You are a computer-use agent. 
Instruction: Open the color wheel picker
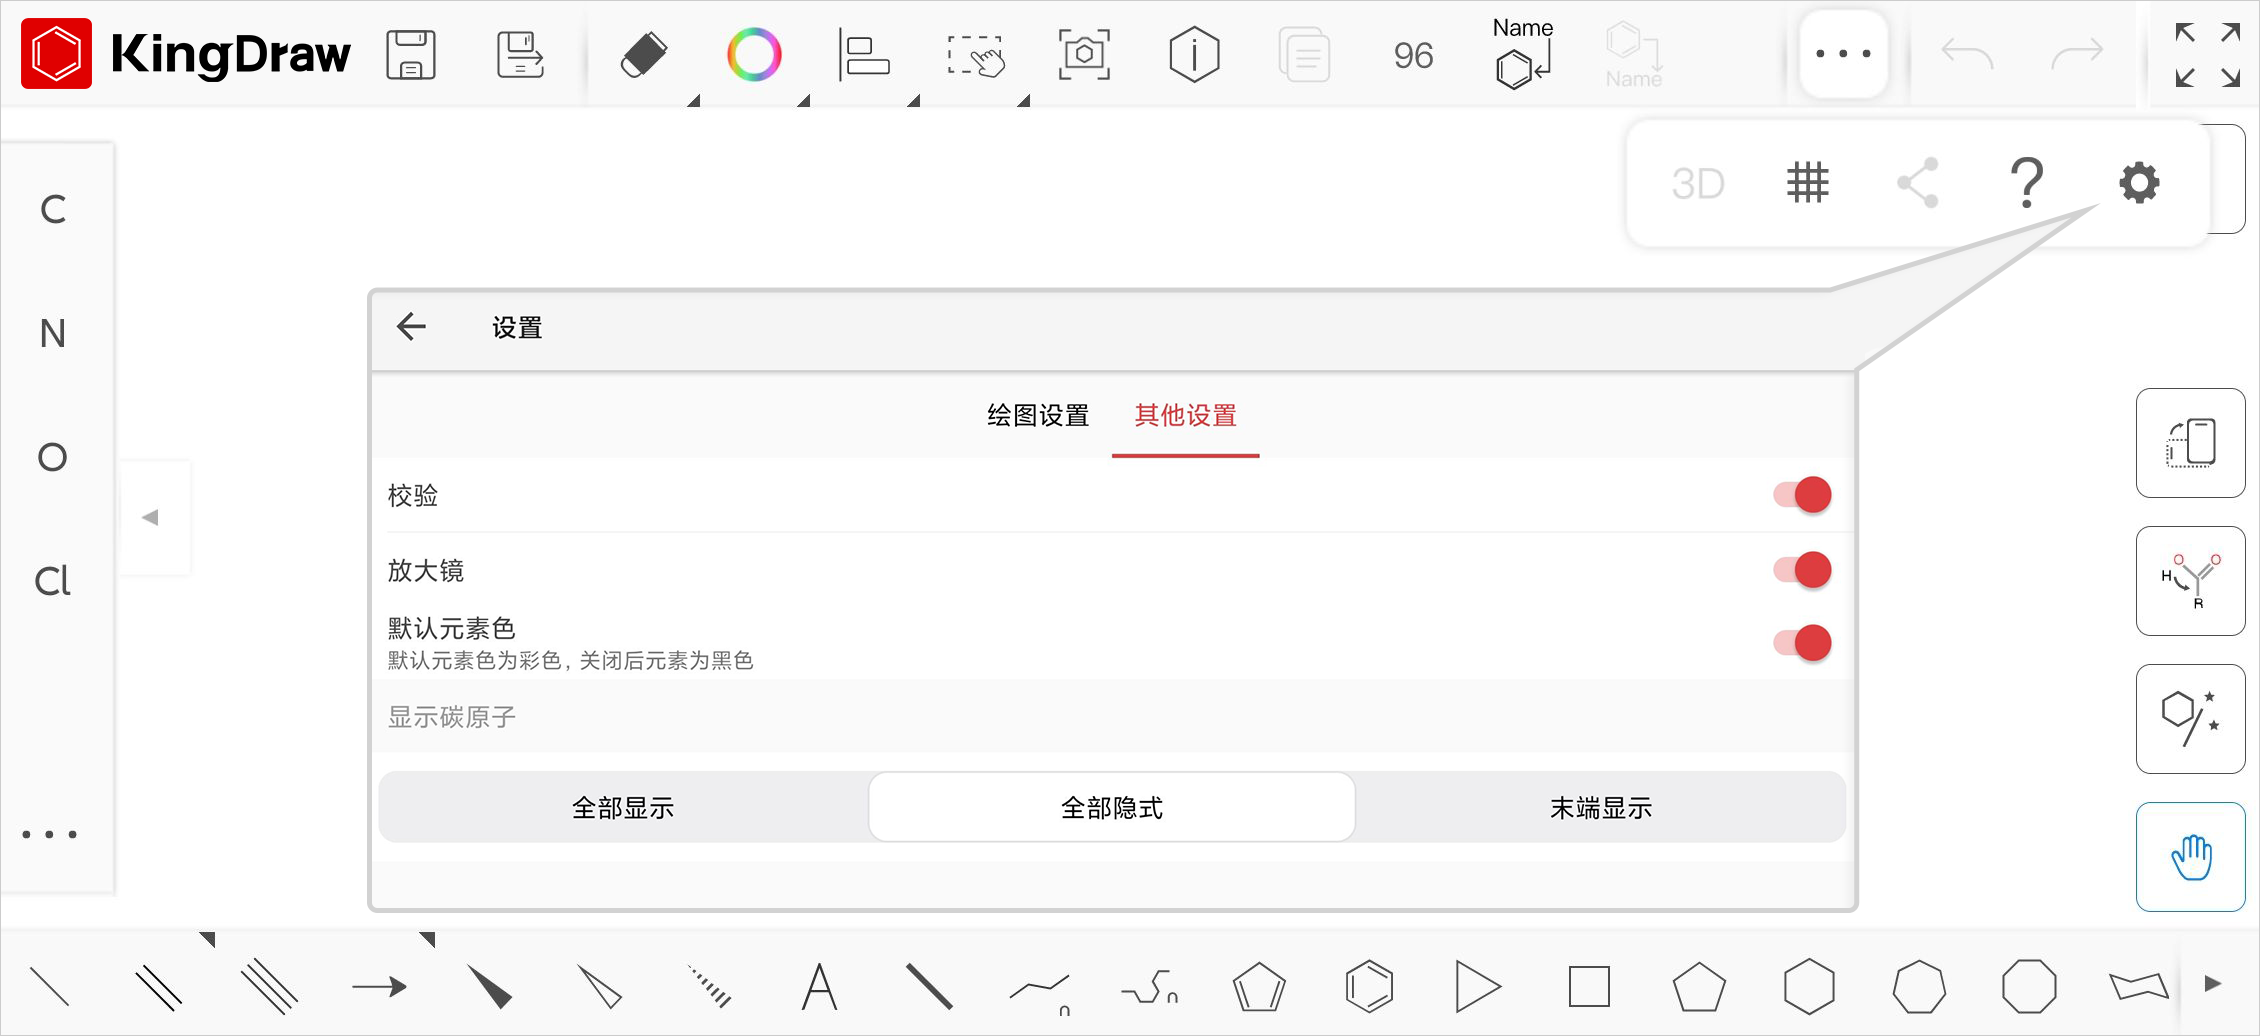pyautogui.click(x=755, y=55)
